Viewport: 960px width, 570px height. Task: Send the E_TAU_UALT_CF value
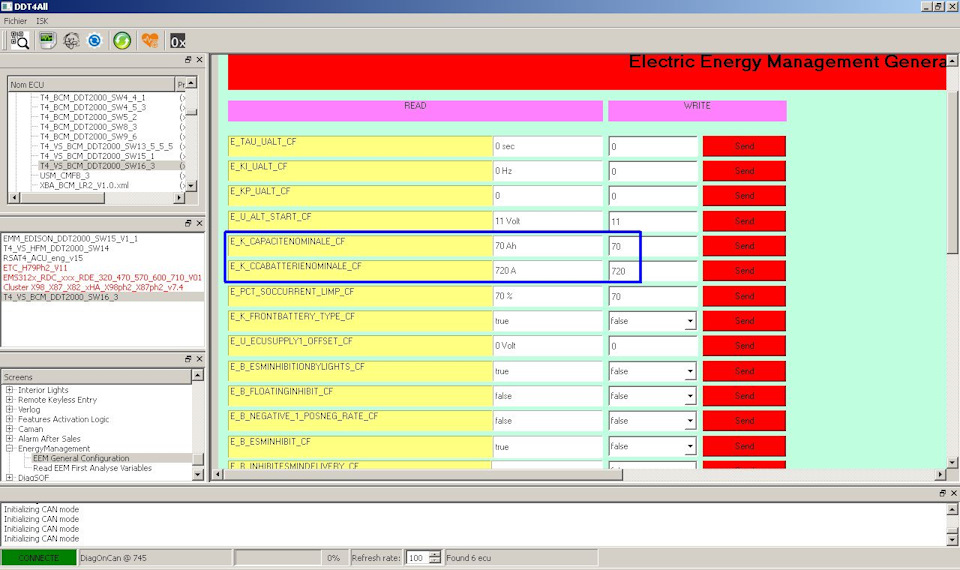(x=744, y=146)
